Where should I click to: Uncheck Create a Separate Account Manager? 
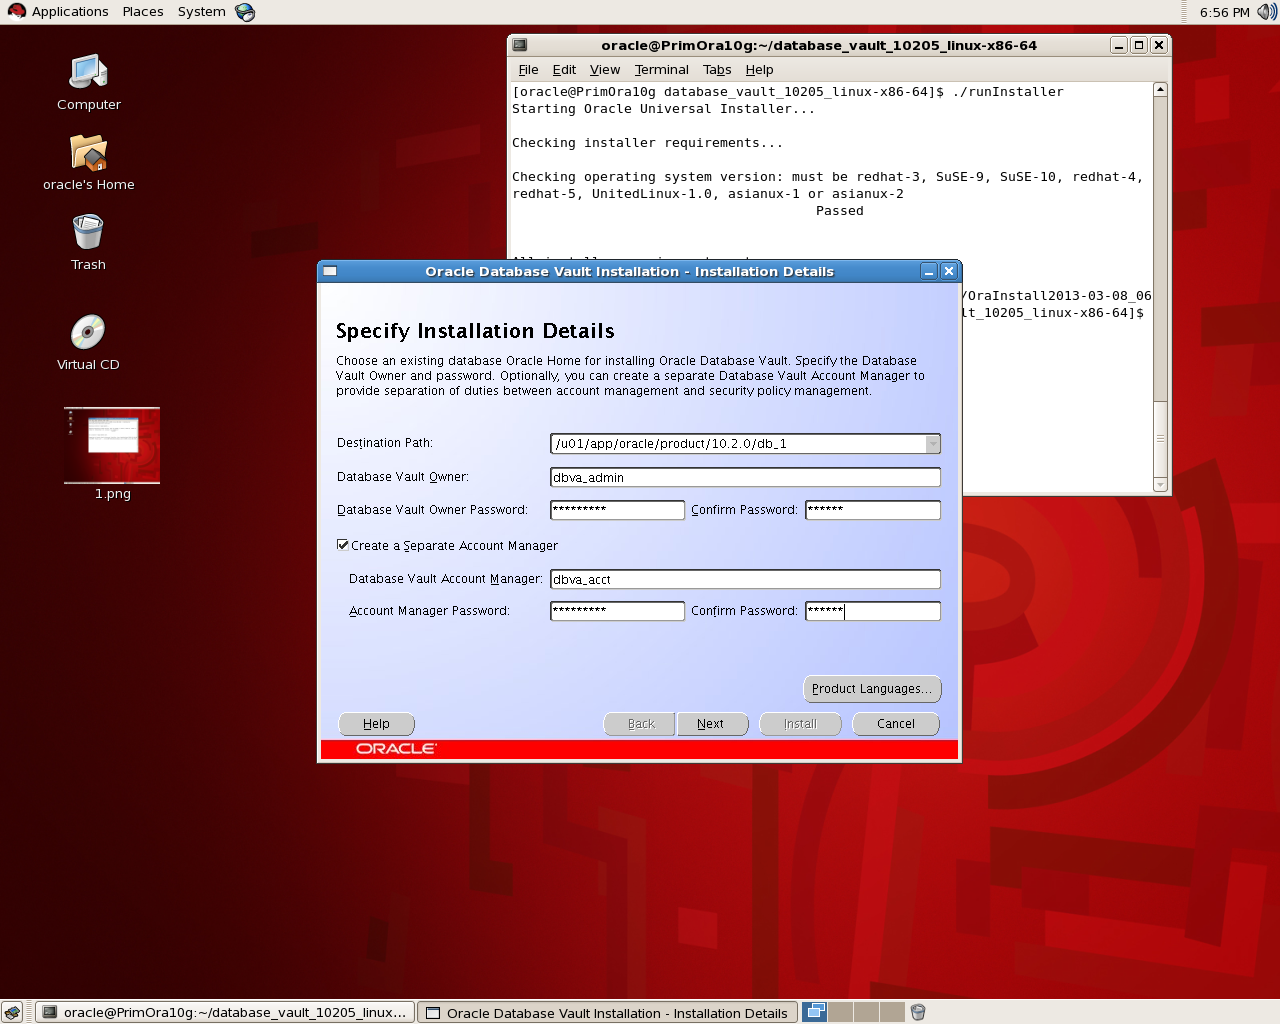click(x=343, y=545)
